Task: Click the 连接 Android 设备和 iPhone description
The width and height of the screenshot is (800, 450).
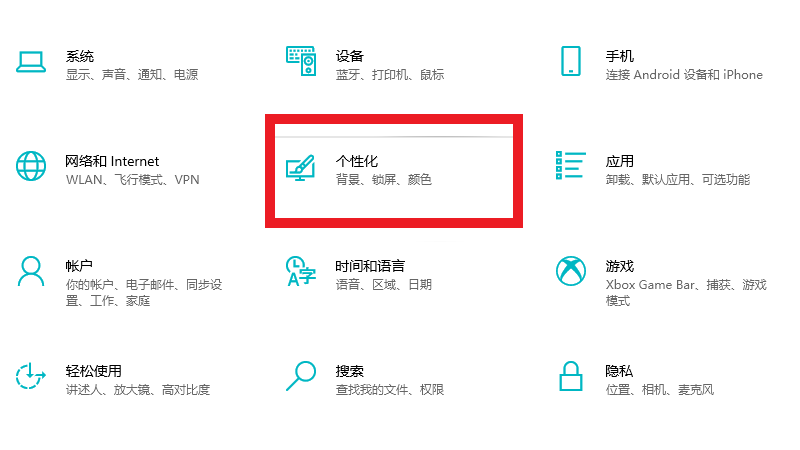Action: click(x=684, y=75)
